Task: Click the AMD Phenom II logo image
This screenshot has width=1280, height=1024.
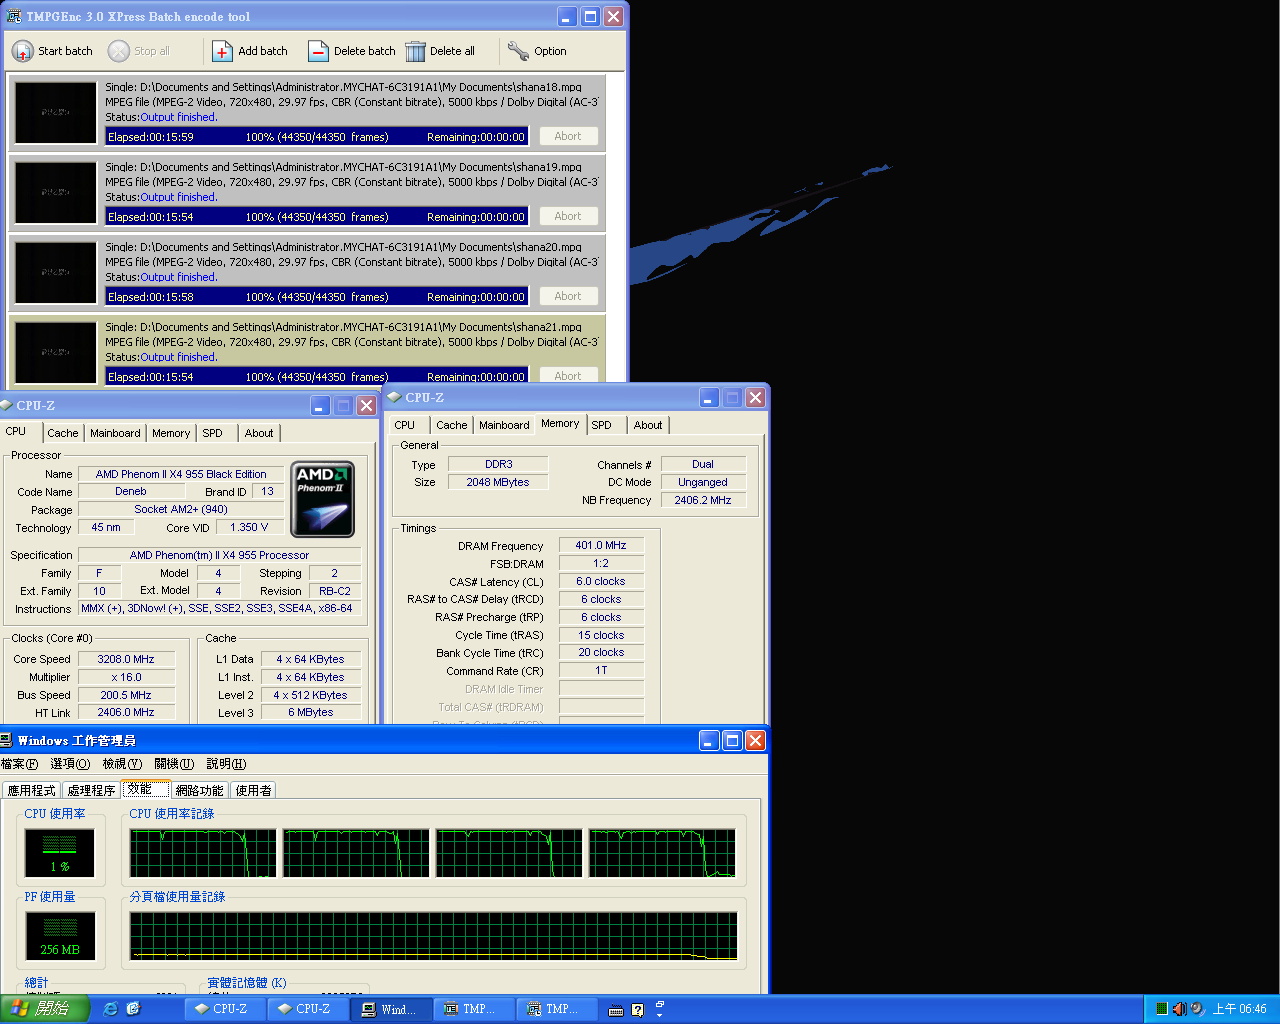Action: (322, 499)
